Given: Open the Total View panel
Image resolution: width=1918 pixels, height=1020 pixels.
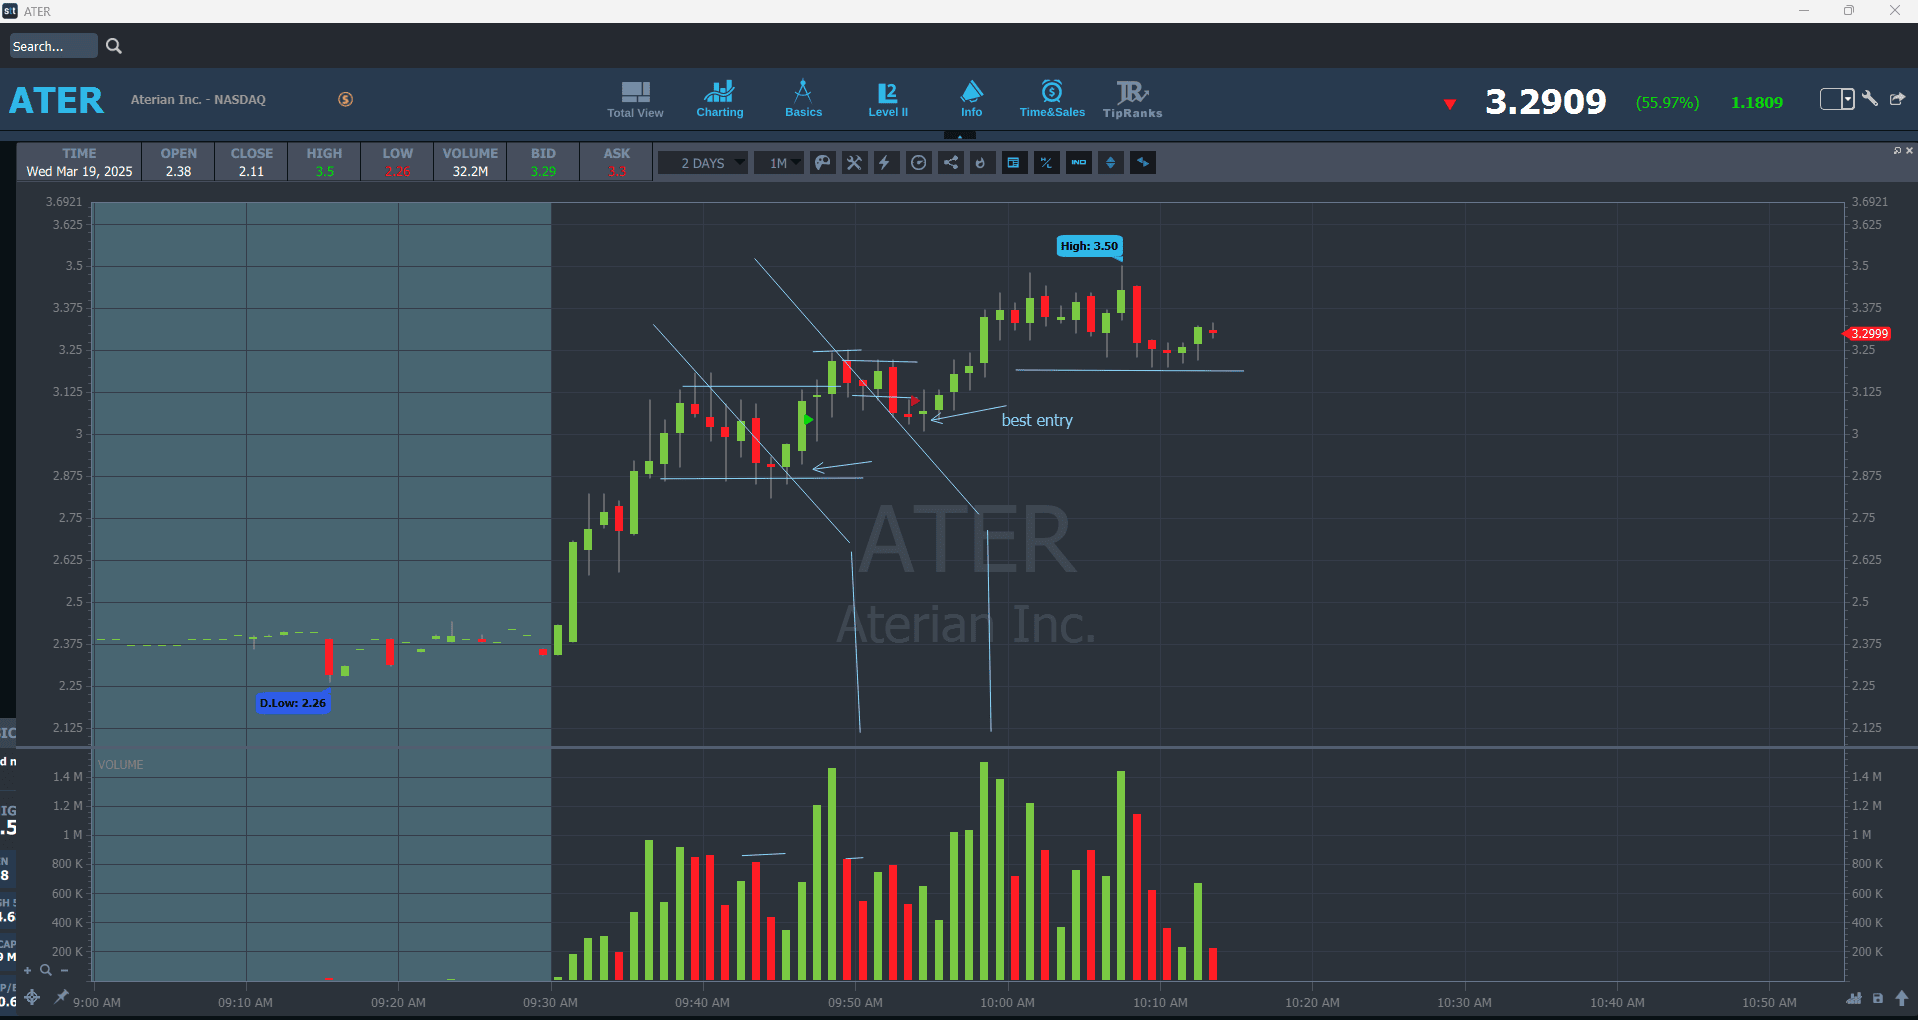Looking at the screenshot, I should [x=635, y=100].
